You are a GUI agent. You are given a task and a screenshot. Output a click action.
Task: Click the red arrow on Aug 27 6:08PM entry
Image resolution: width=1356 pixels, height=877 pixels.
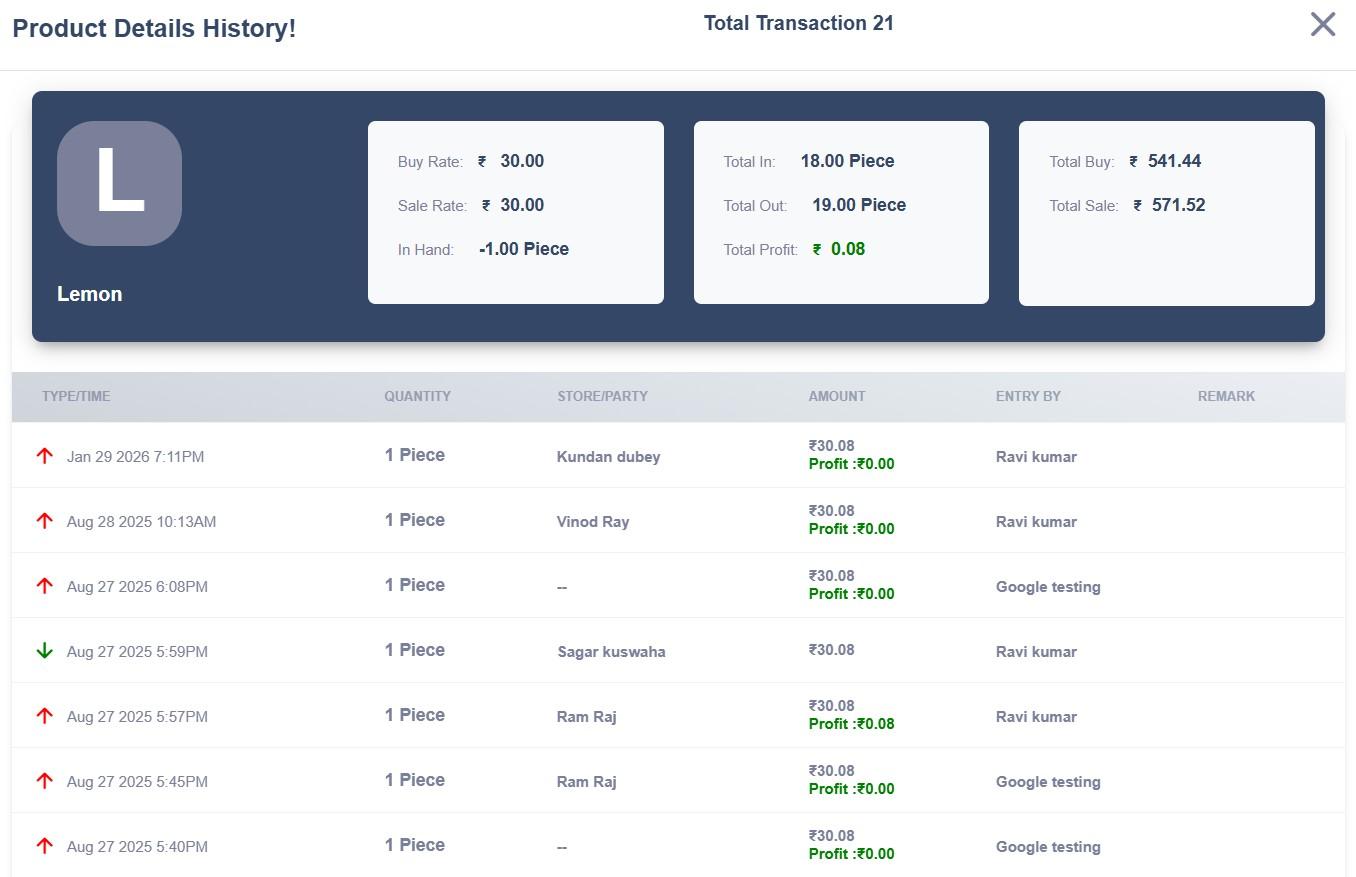point(44,586)
